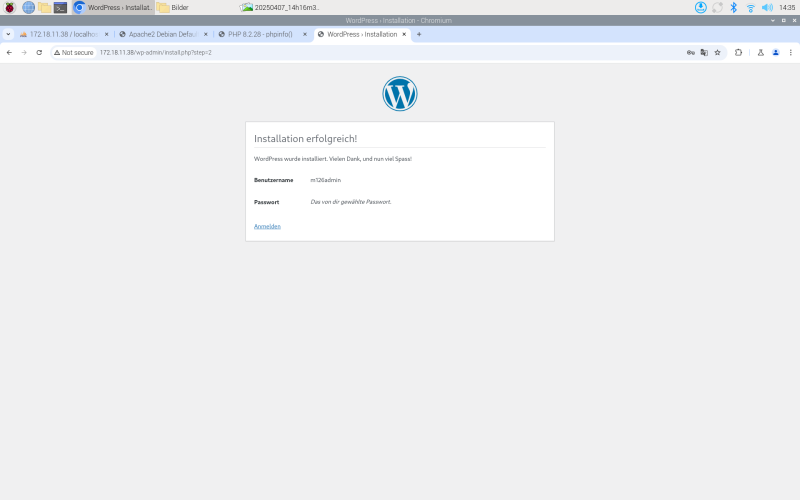800x500 pixels.
Task: Expand the tab search dropdown arrow
Action: 8,34
